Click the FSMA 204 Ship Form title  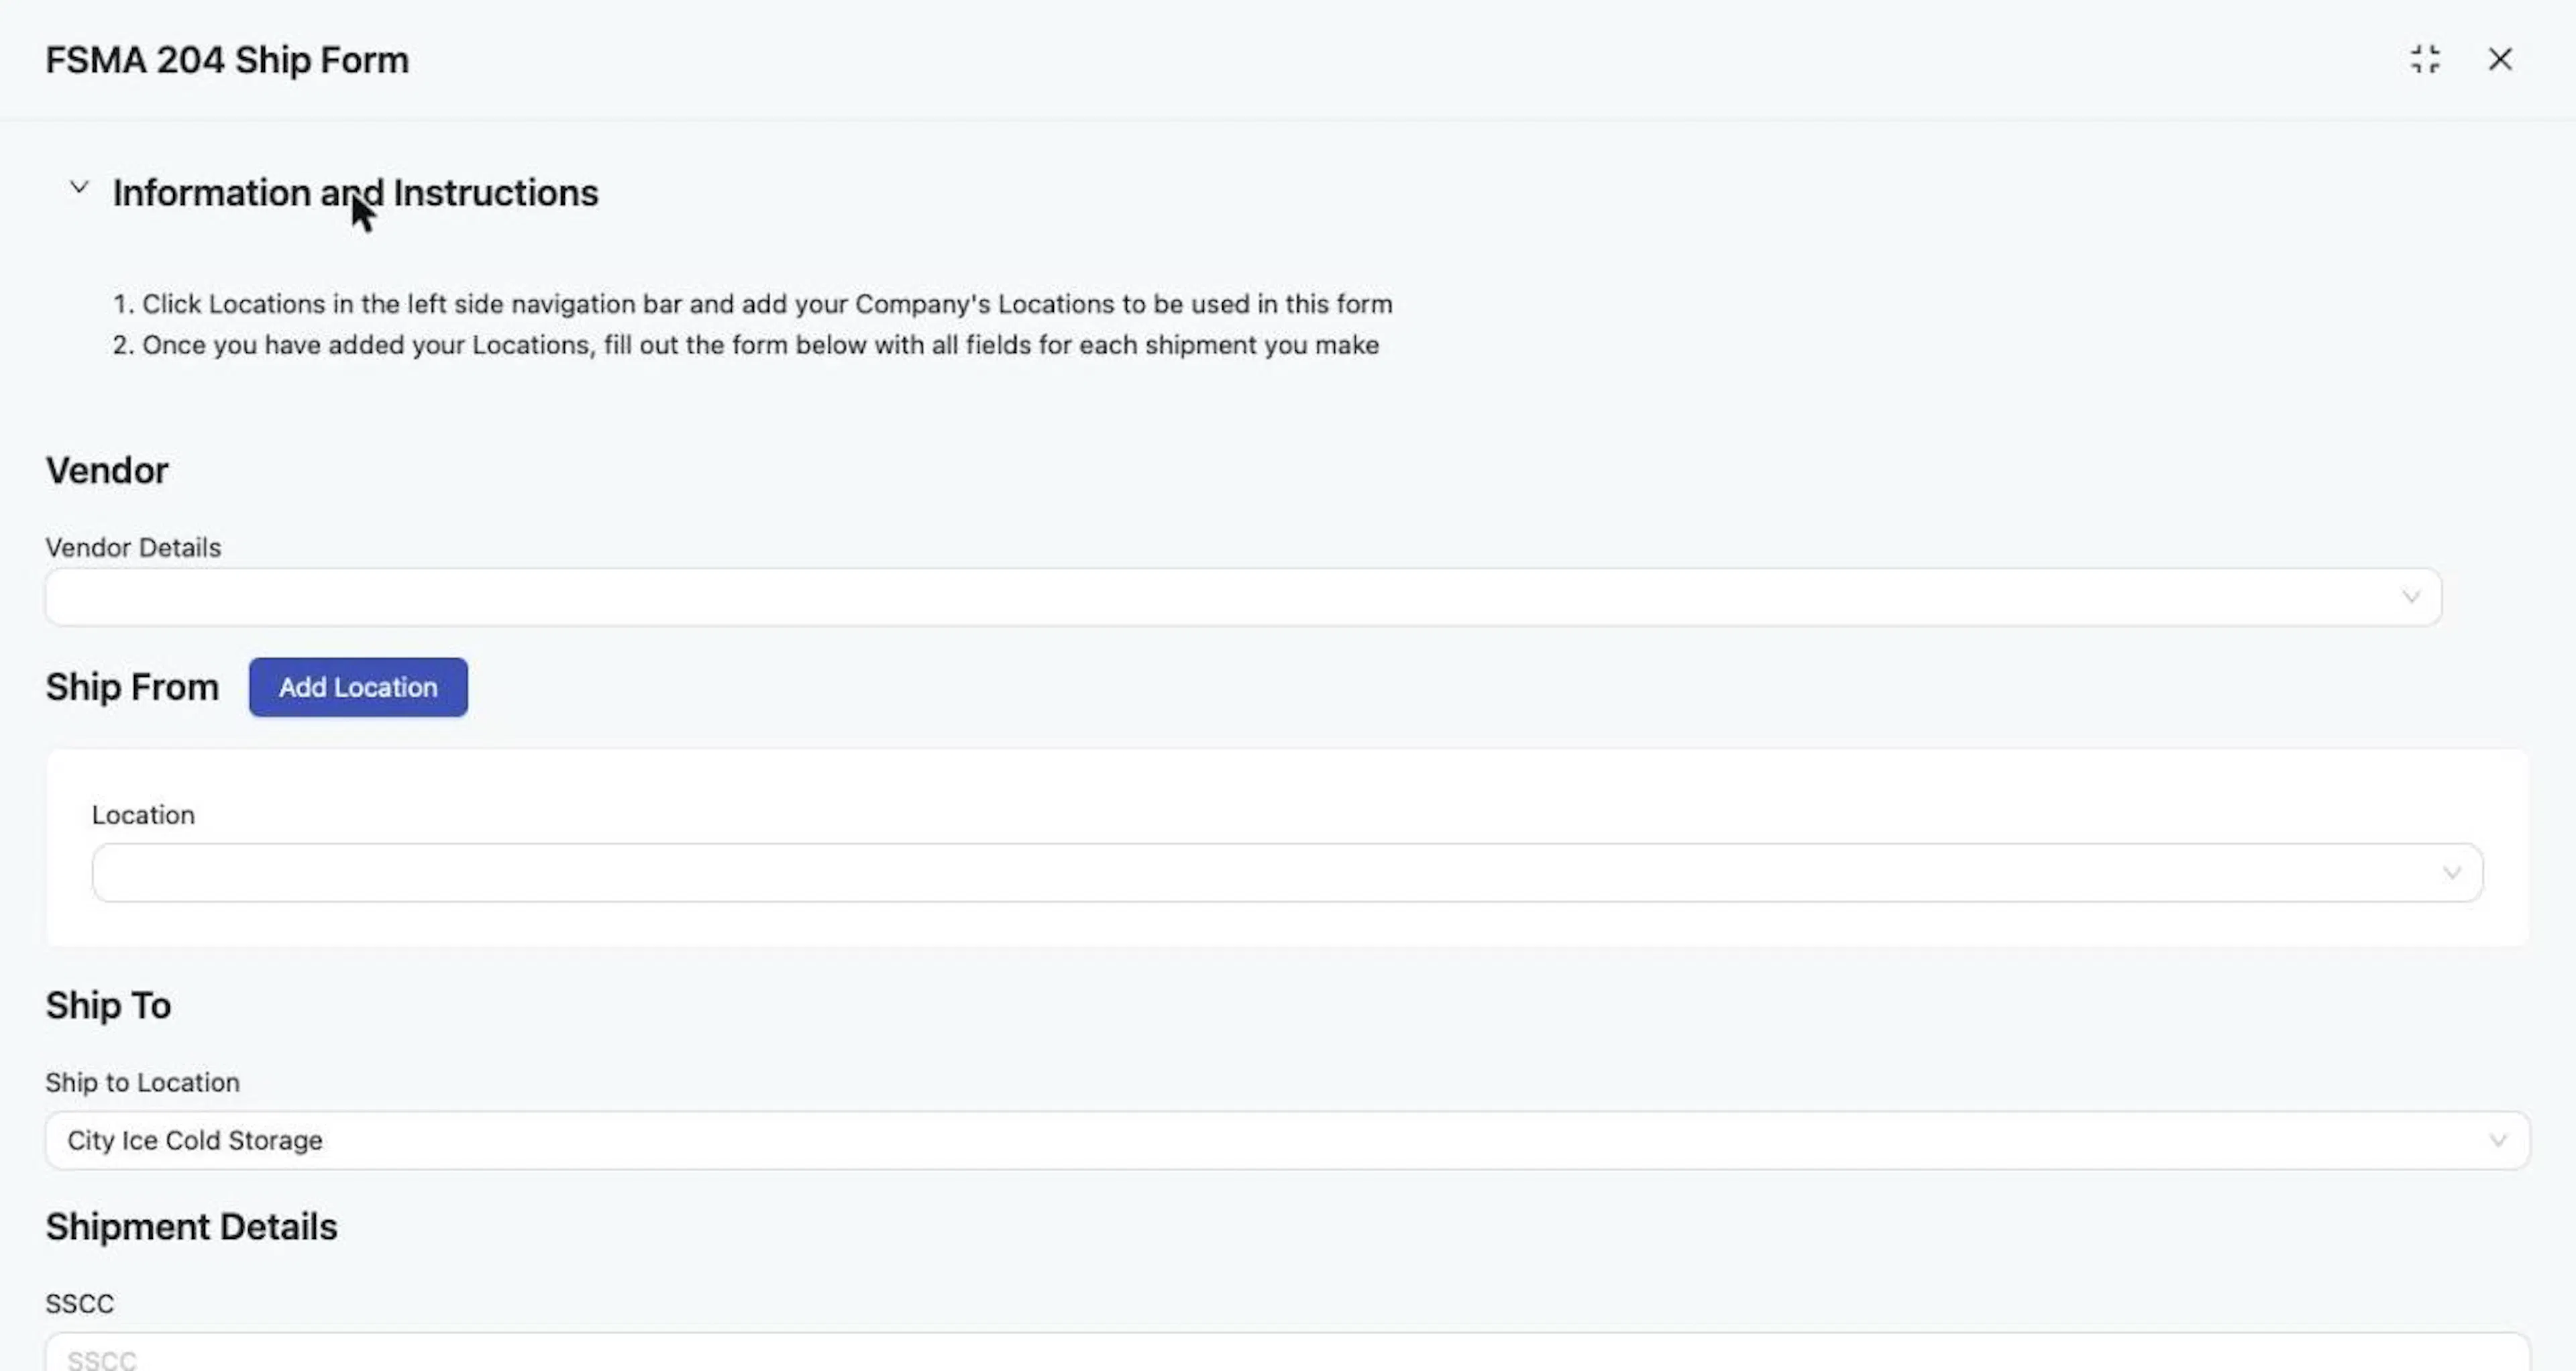point(227,60)
